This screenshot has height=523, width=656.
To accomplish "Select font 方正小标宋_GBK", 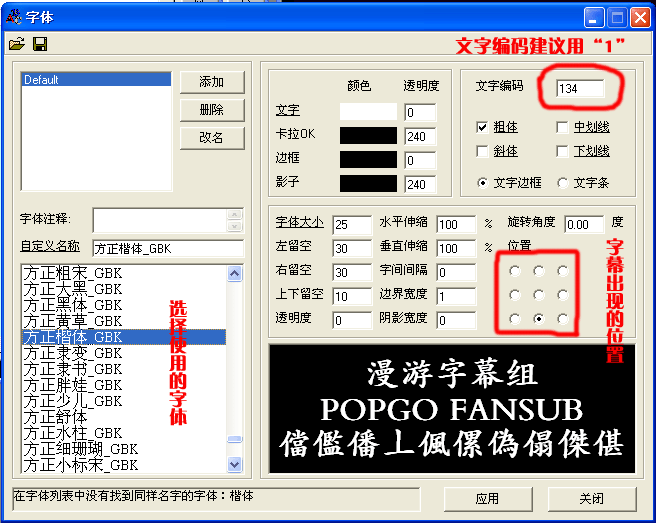I will pyautogui.click(x=124, y=465).
